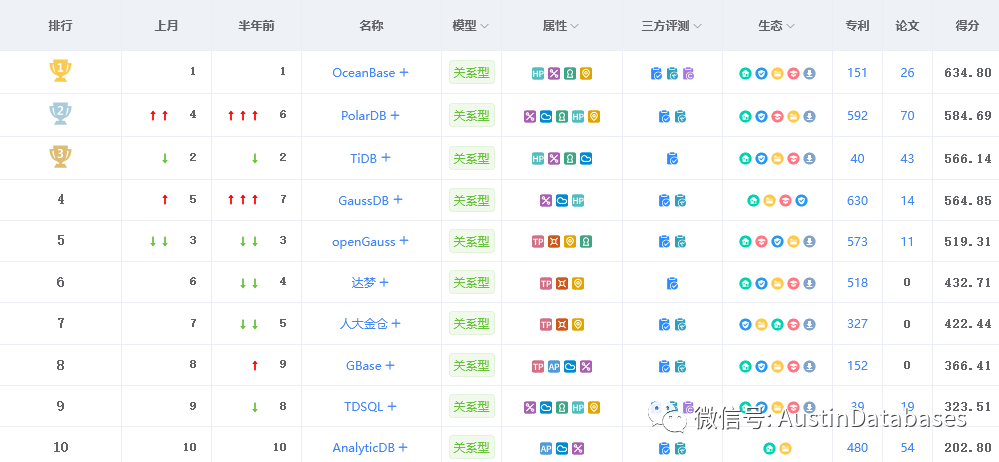Click the blue cloud badge in PolarDB row
Viewport: 999px width, 462px height.
(x=546, y=116)
